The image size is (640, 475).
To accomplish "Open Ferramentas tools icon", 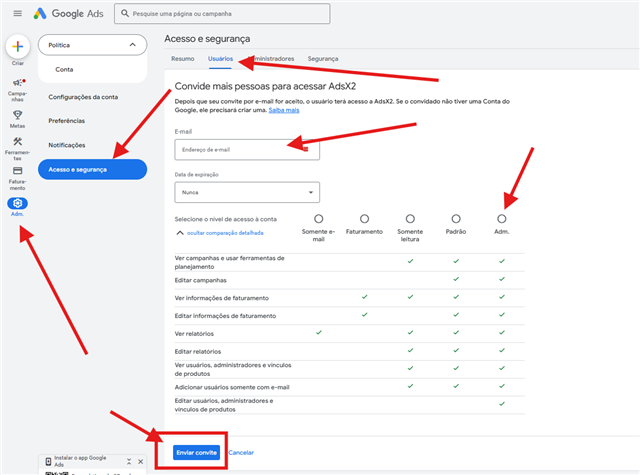I will [x=18, y=142].
